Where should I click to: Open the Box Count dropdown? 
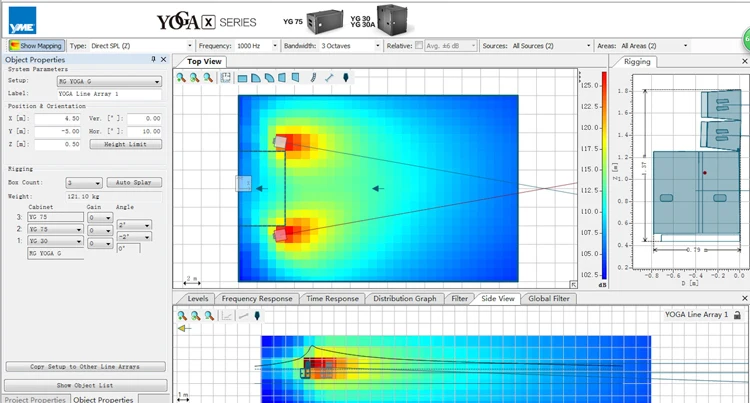tap(84, 183)
